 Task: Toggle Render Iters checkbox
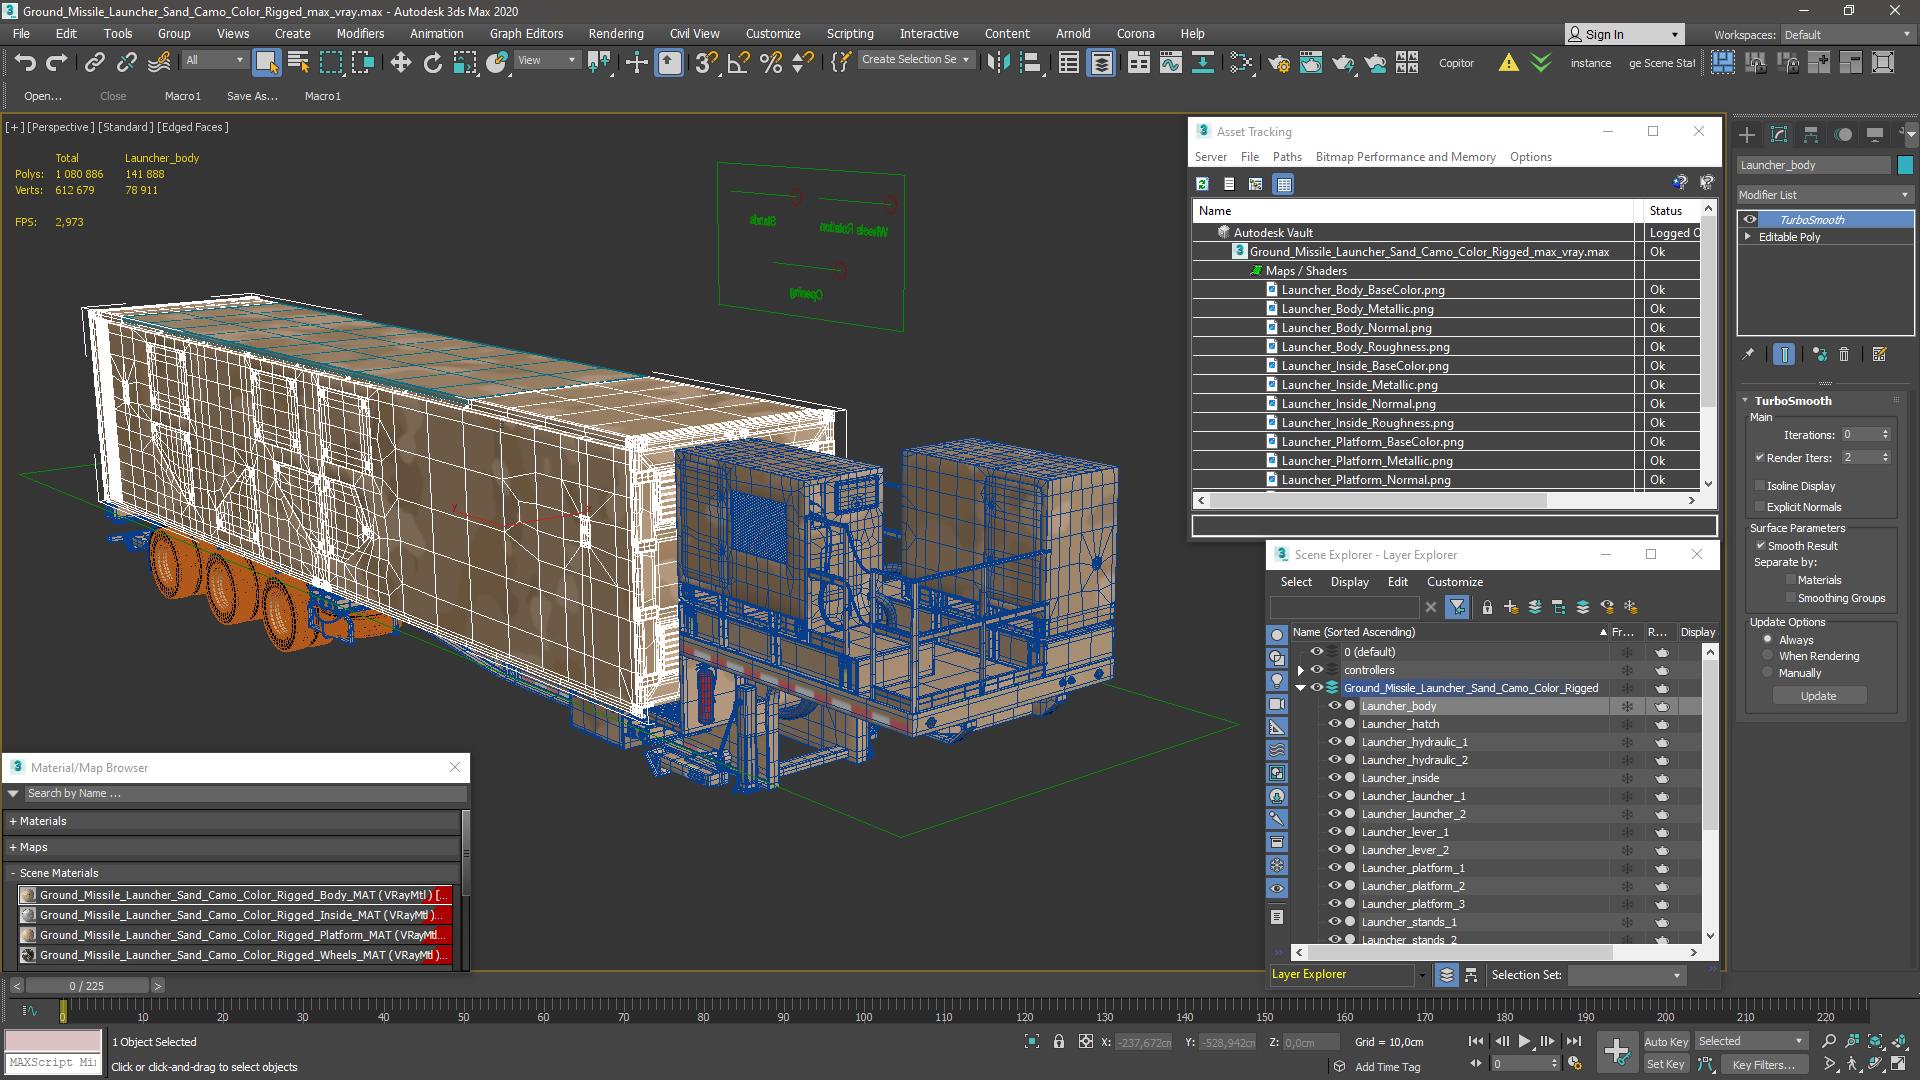pos(1760,458)
